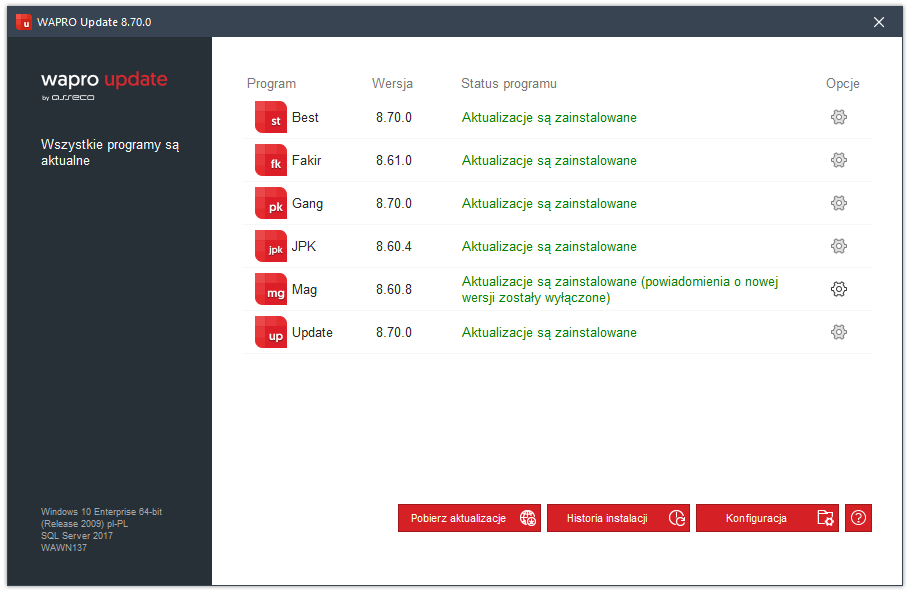Open the Konfiguracja settings button
Screen dimensions: 913x597
[767, 518]
